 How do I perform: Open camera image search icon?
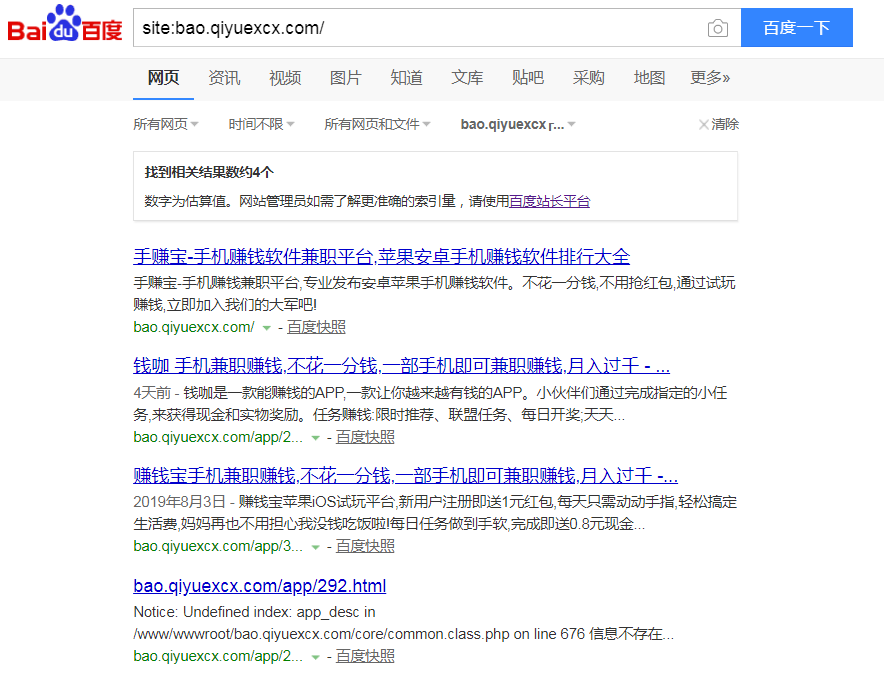(x=717, y=28)
